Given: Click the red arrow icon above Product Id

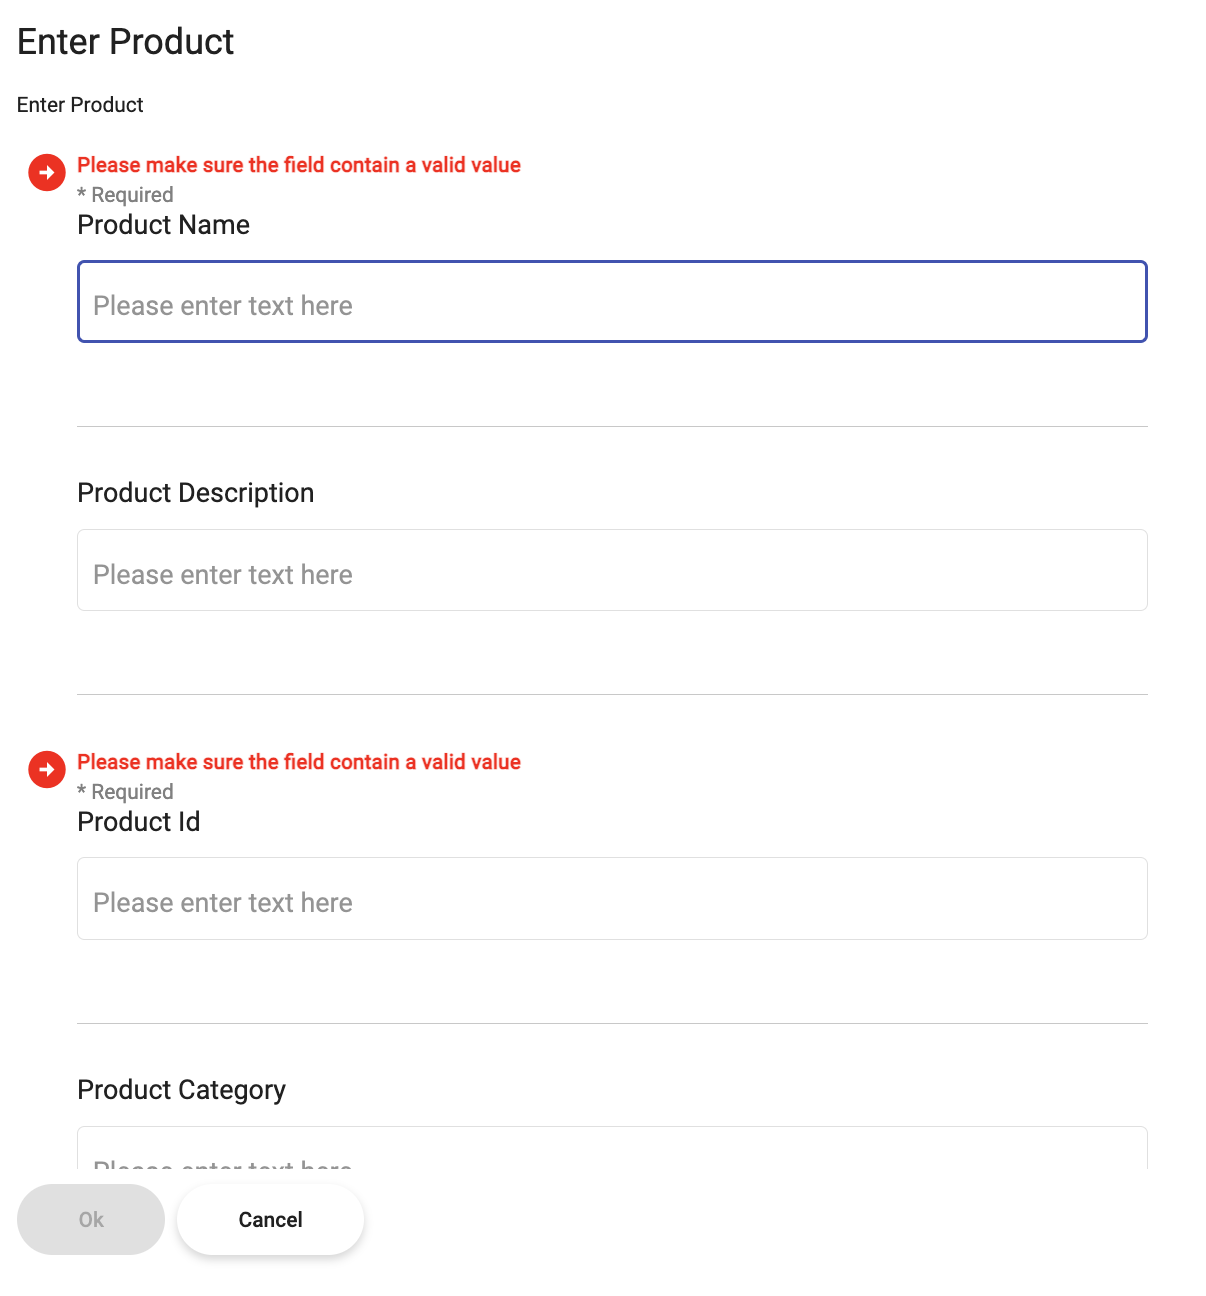Looking at the screenshot, I should (x=46, y=769).
